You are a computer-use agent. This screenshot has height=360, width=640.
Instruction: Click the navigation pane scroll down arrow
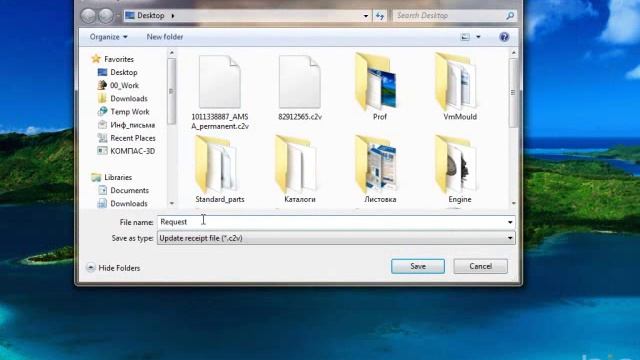[171, 203]
